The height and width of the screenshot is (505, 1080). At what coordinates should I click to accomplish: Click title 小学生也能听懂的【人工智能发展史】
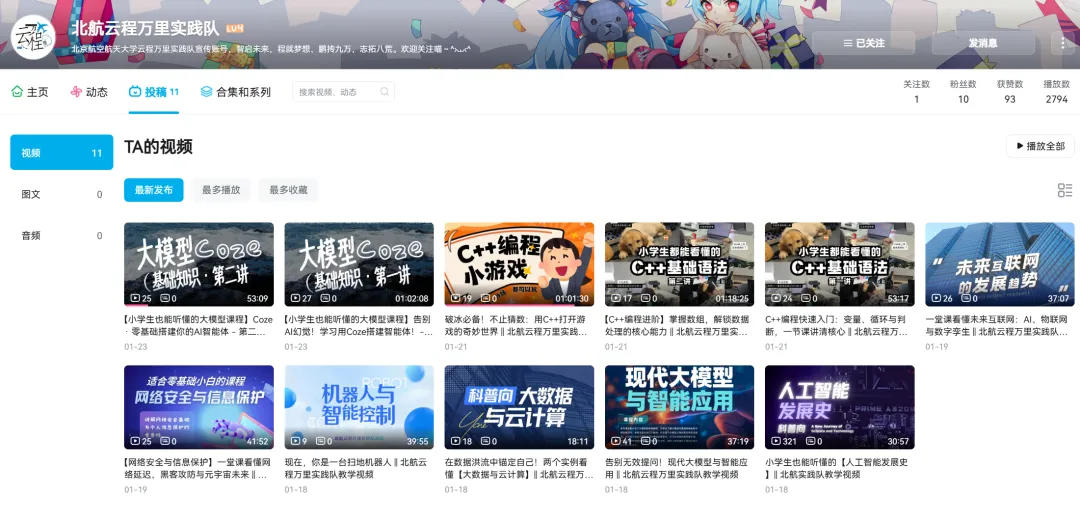coord(837,468)
